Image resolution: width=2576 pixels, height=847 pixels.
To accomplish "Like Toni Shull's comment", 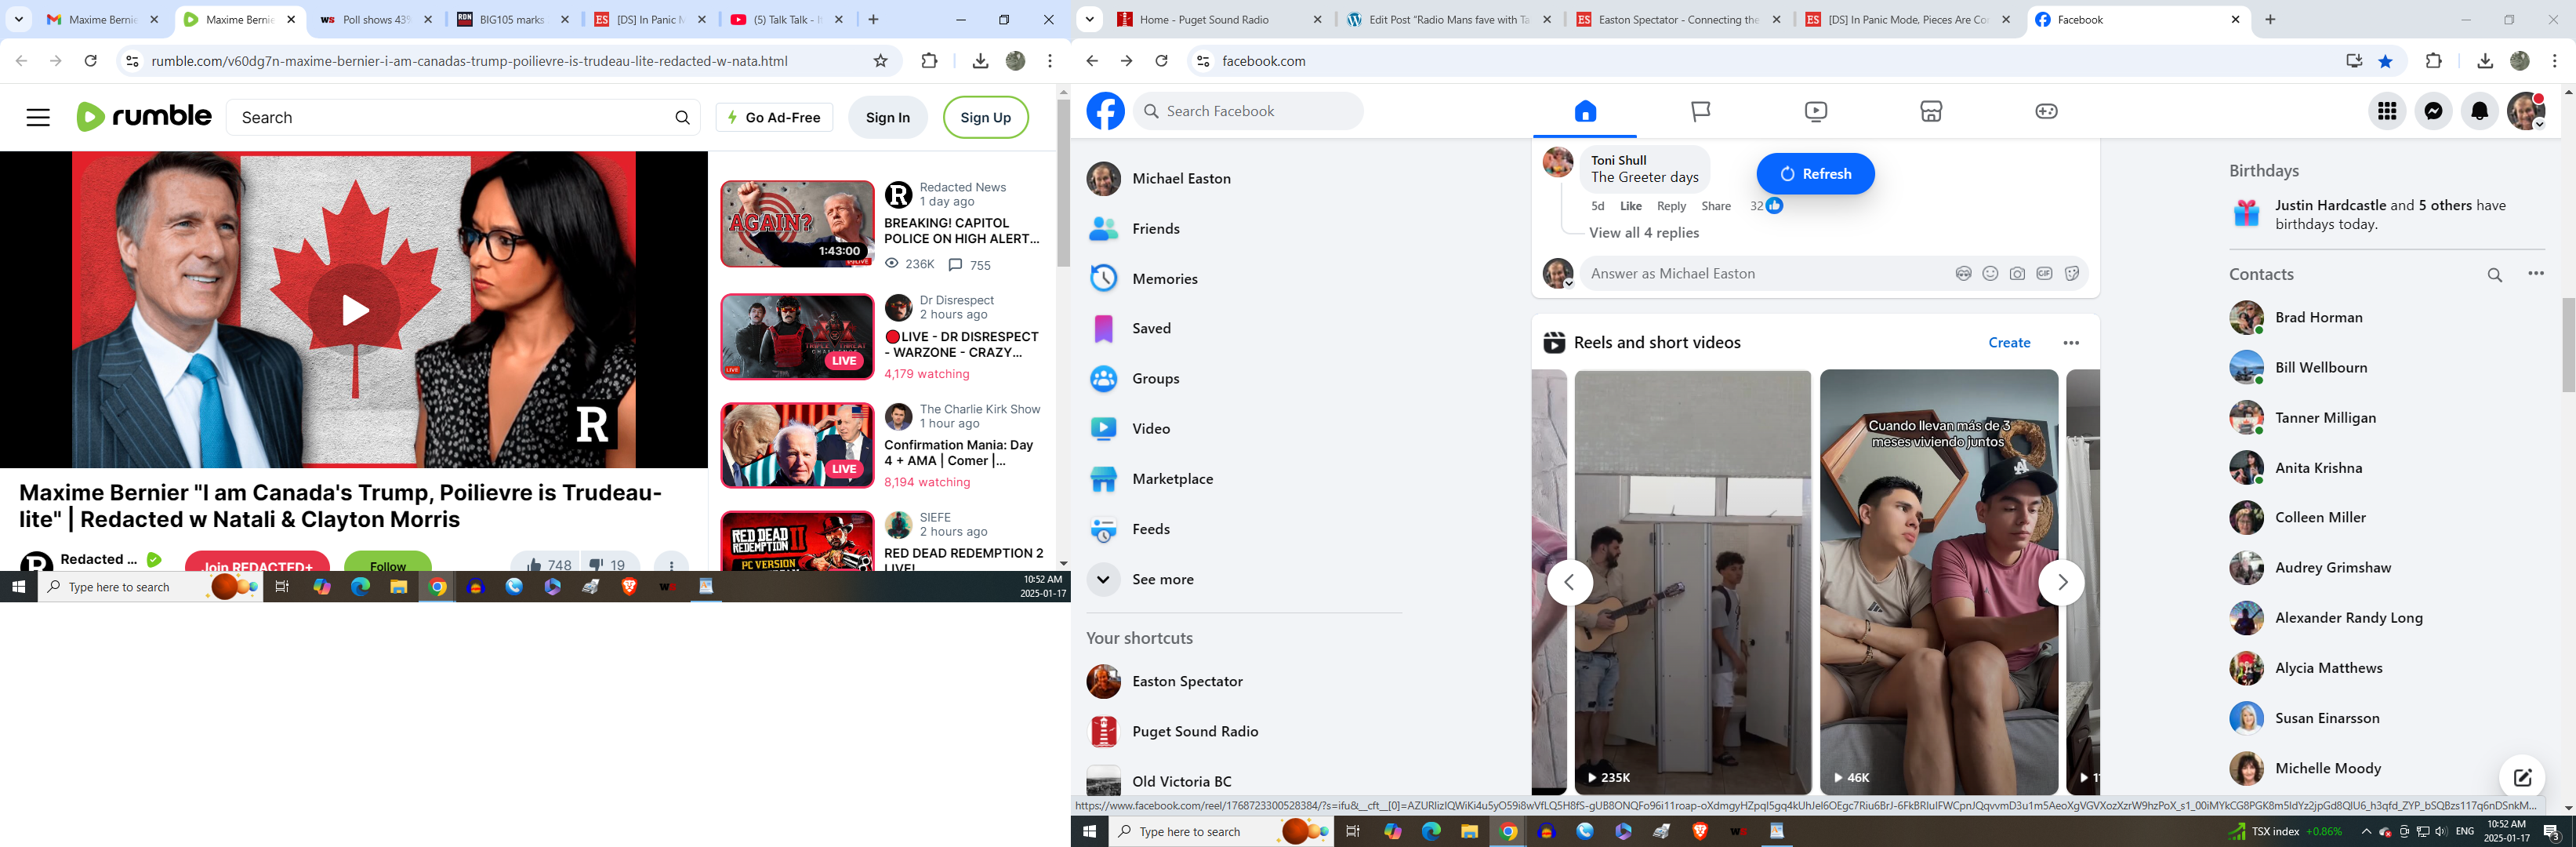I will [x=1630, y=206].
